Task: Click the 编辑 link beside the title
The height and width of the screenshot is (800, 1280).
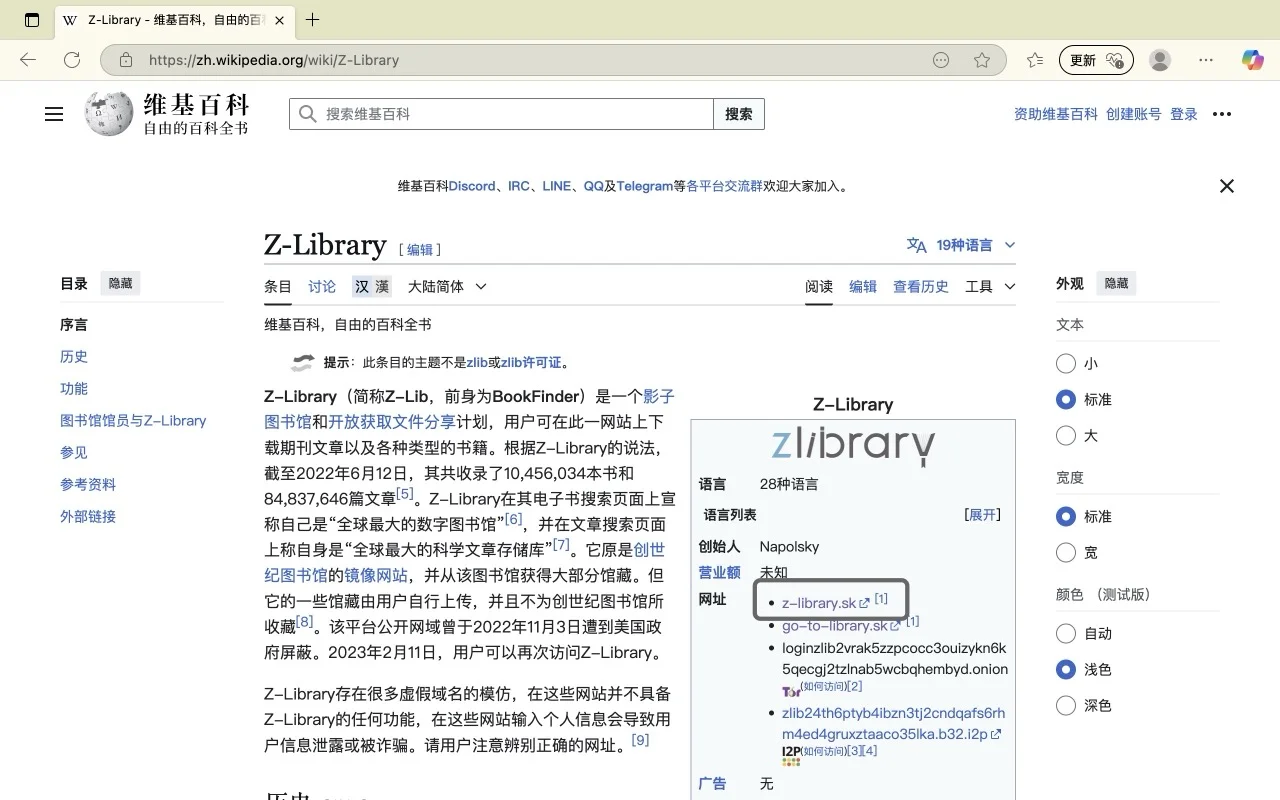Action: click(420, 250)
